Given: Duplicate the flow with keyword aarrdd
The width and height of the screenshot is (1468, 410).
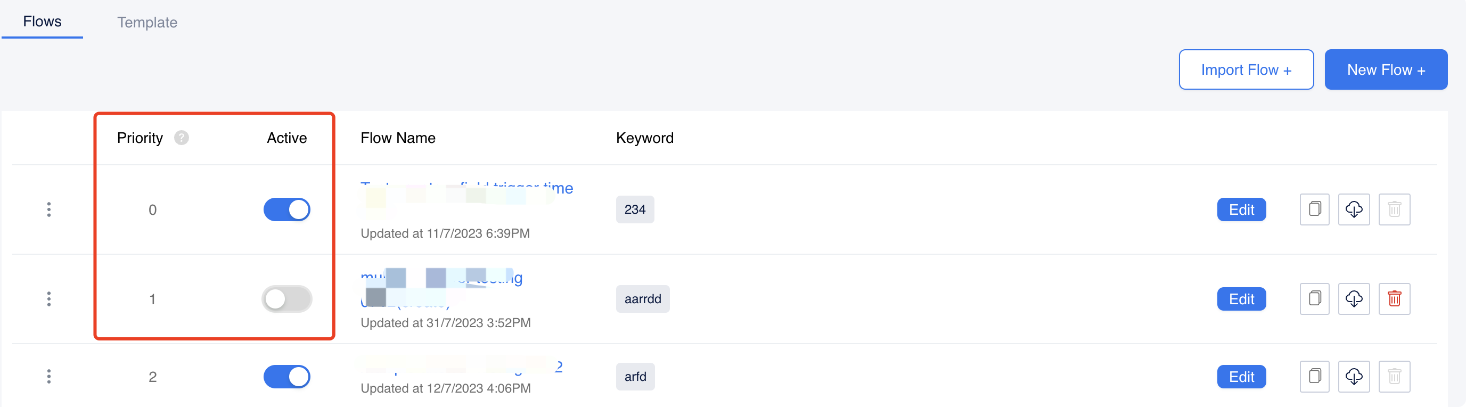Looking at the screenshot, I should tap(1315, 299).
